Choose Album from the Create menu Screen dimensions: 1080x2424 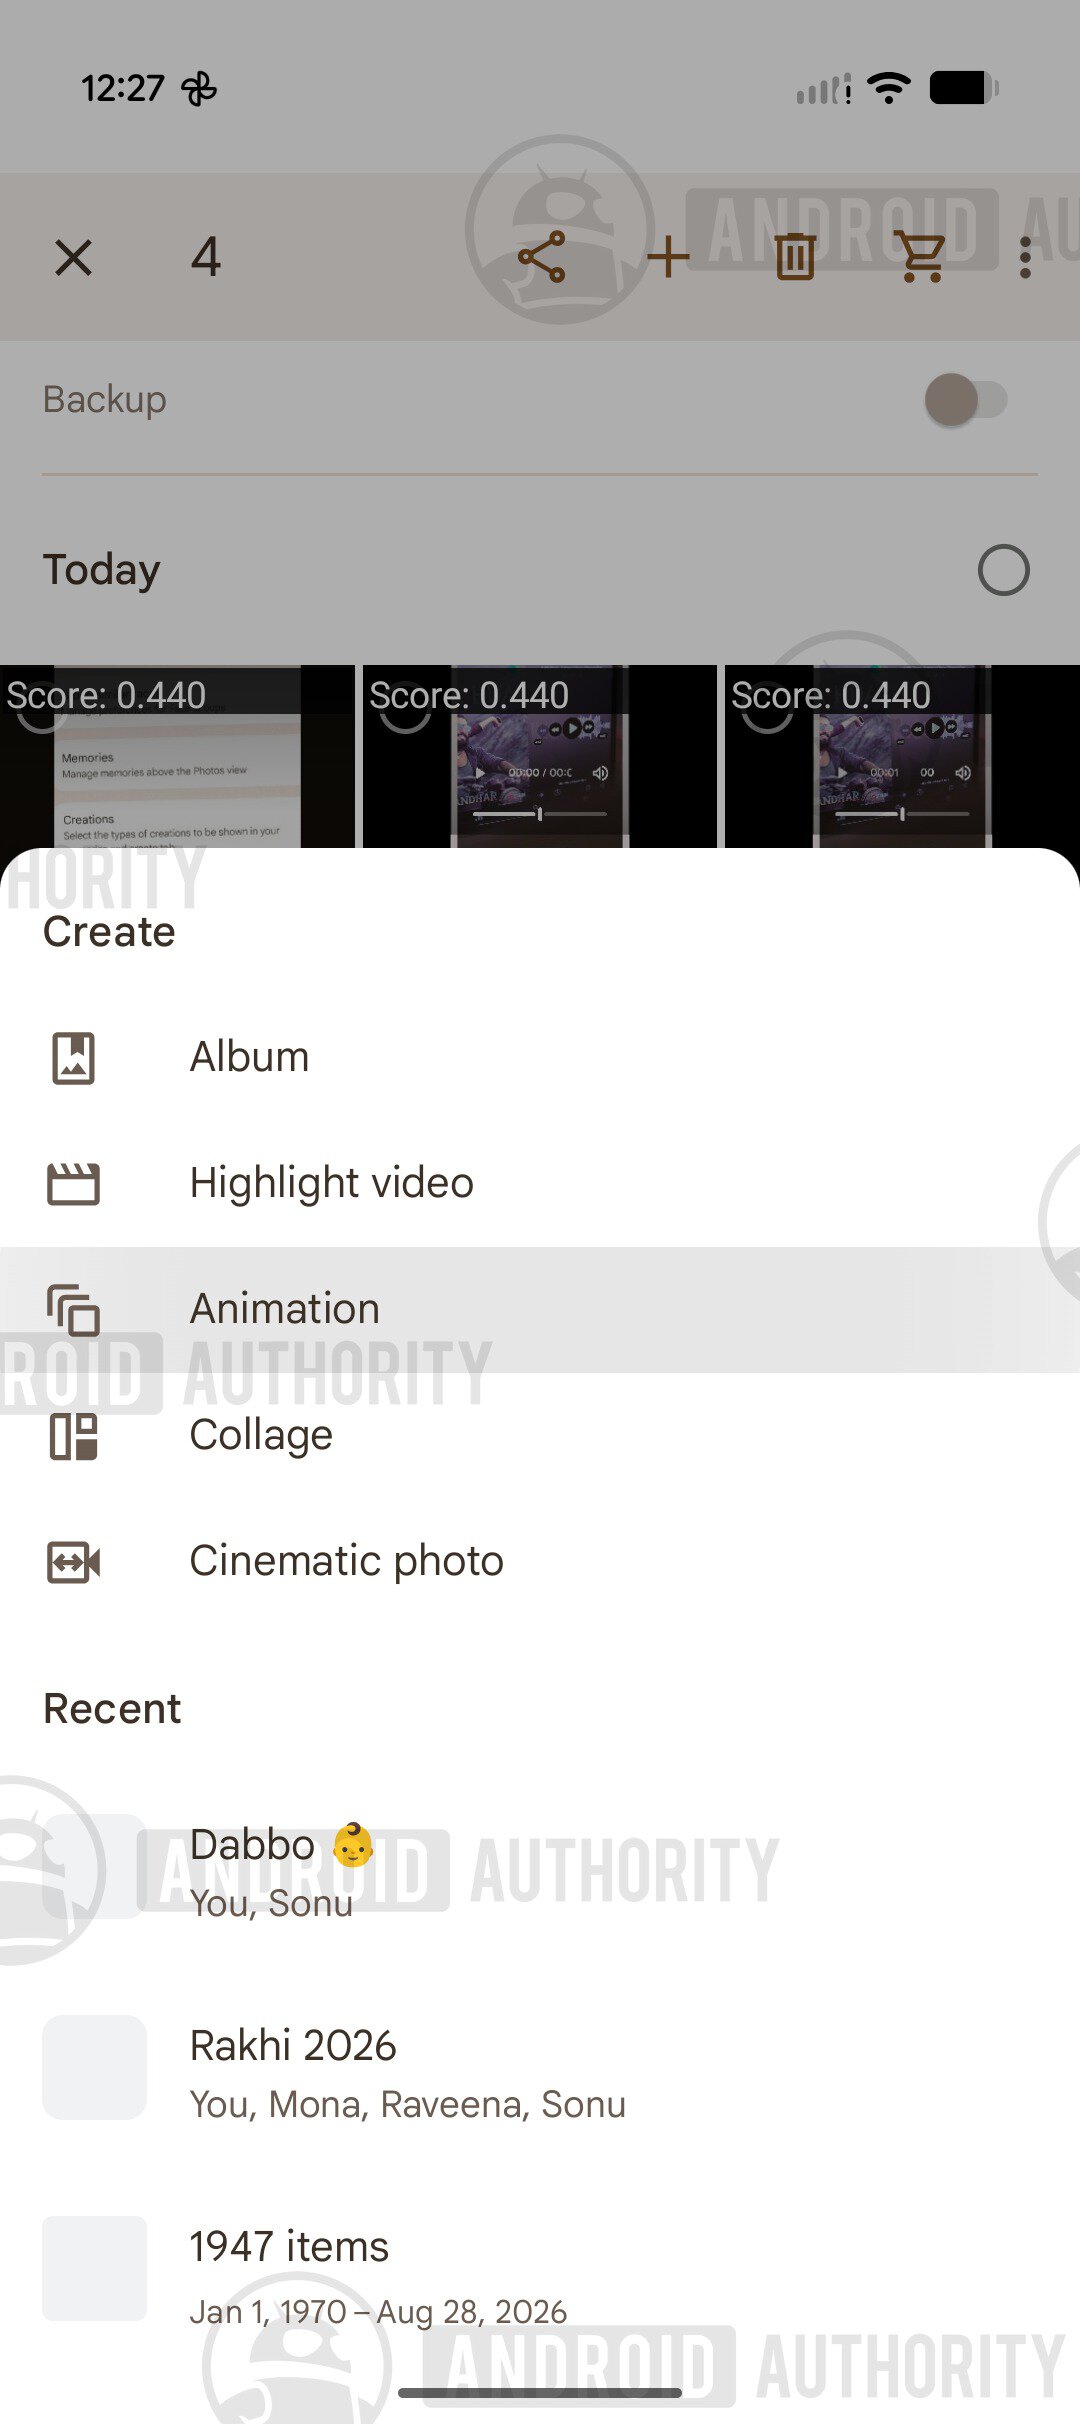[x=540, y=1058]
